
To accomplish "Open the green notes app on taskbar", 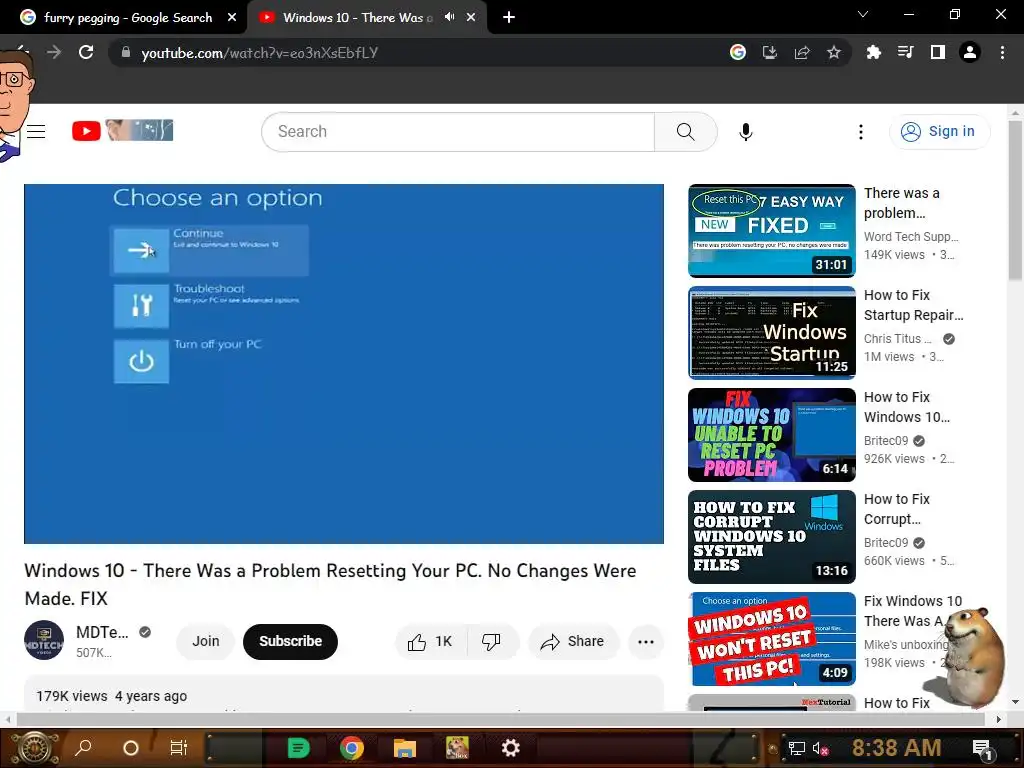I will pyautogui.click(x=298, y=748).
